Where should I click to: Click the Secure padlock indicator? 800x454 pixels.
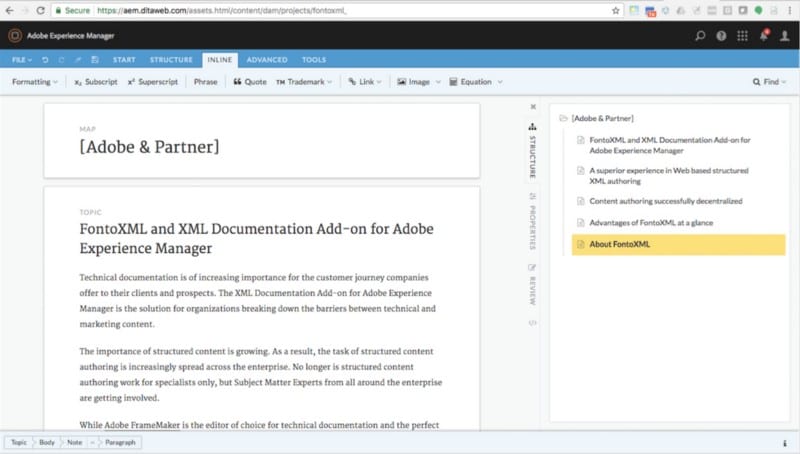click(72, 10)
